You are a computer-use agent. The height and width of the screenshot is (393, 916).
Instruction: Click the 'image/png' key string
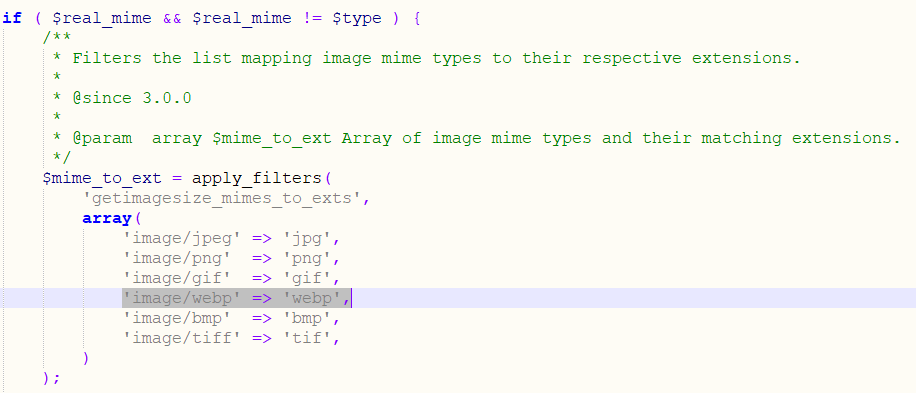pyautogui.click(x=177, y=258)
